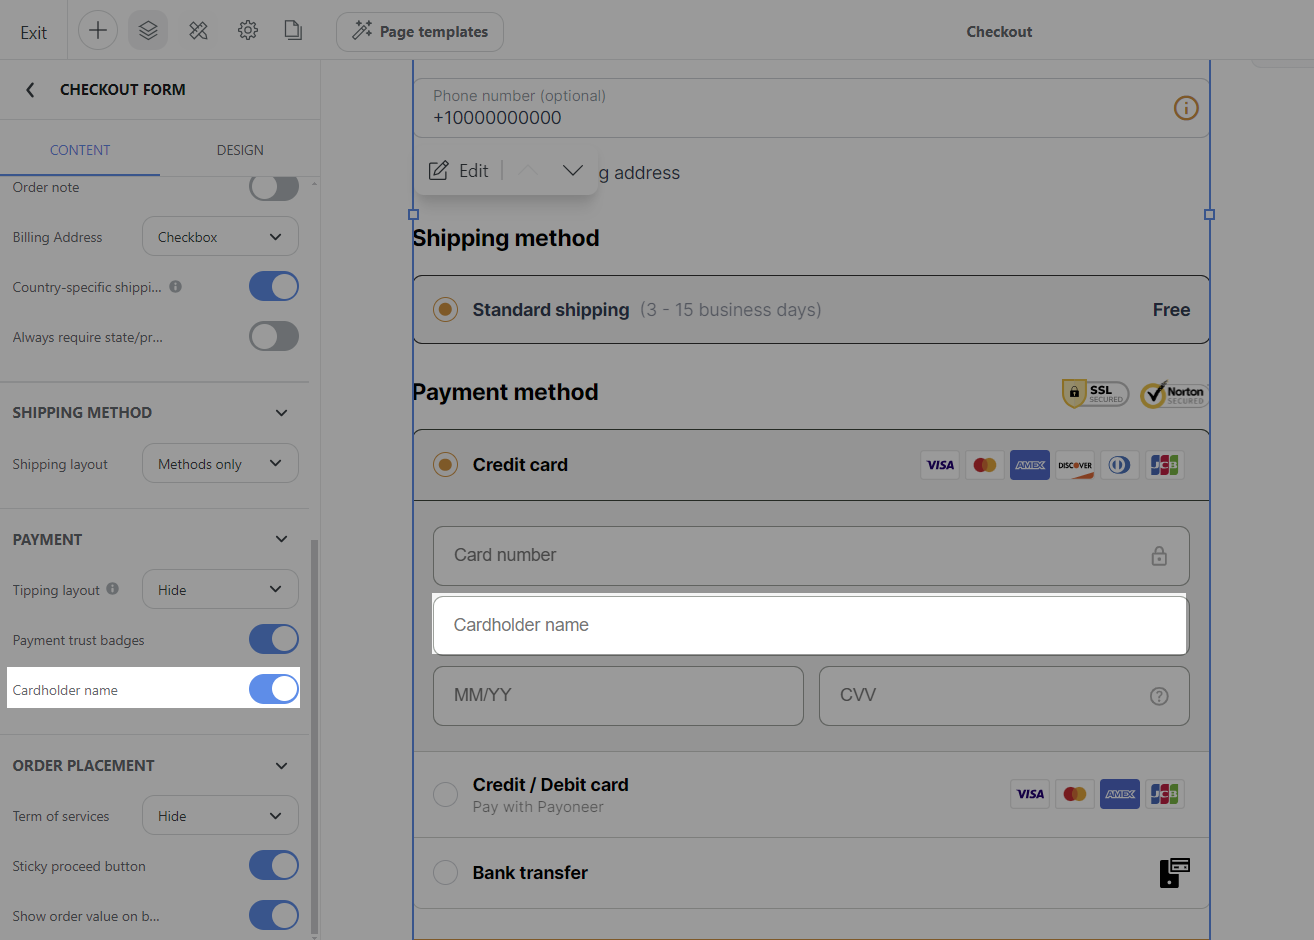This screenshot has width=1314, height=940.
Task: Click the Amex logo in Credit card row
Action: tap(1030, 465)
